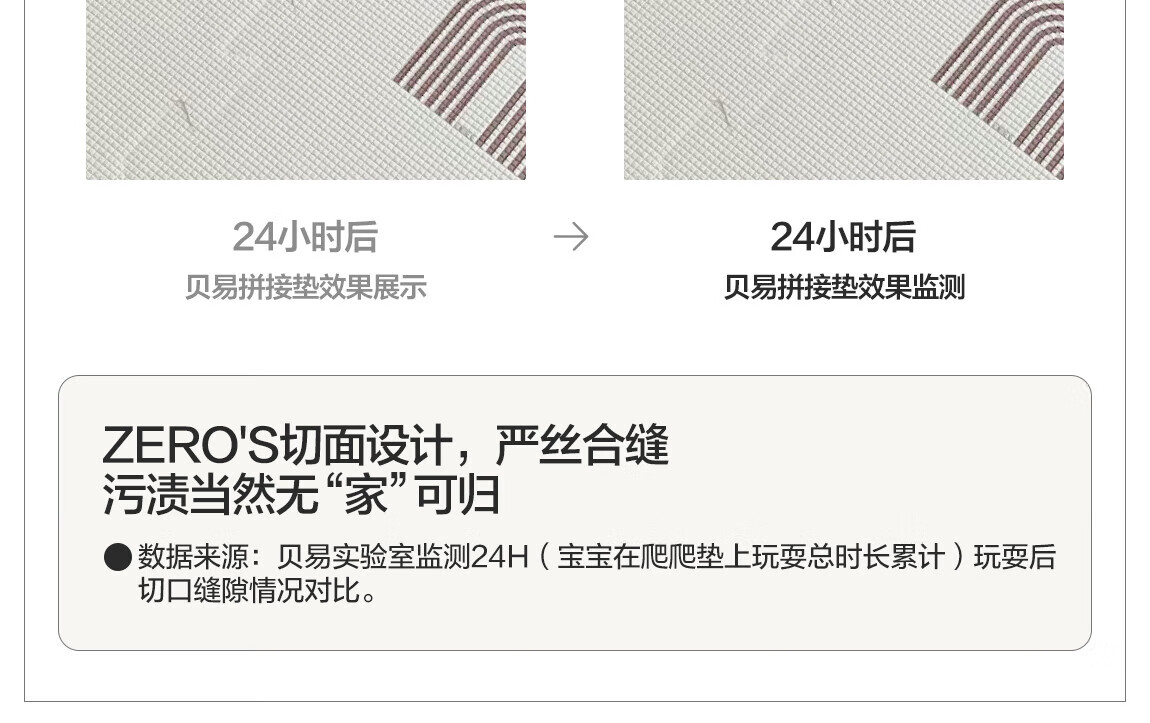
Task: Click the crease mark on left mat image
Action: click(x=184, y=112)
